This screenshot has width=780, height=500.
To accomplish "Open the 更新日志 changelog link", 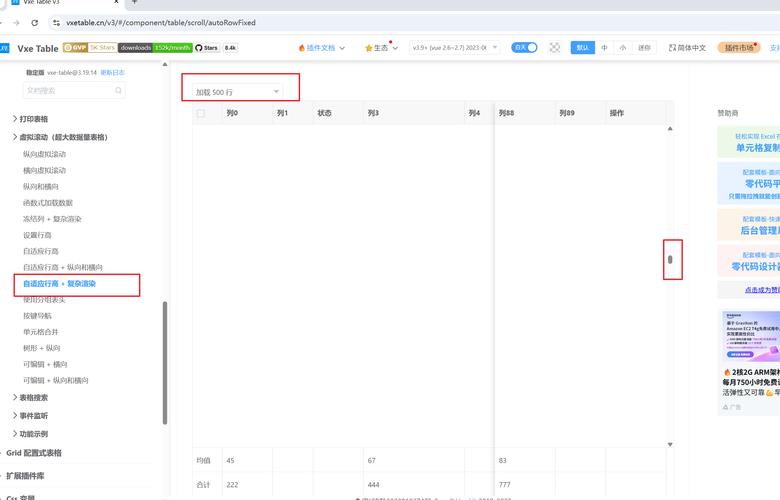I will tap(113, 73).
